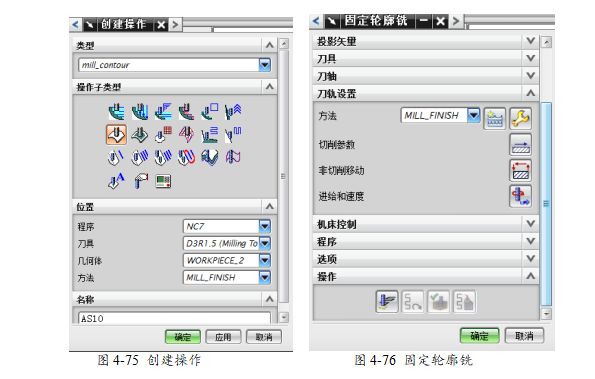Open the 方法 MILL_FINISH dropdown in 创建操作
Viewport: 595px width, 379px height.
tap(265, 277)
